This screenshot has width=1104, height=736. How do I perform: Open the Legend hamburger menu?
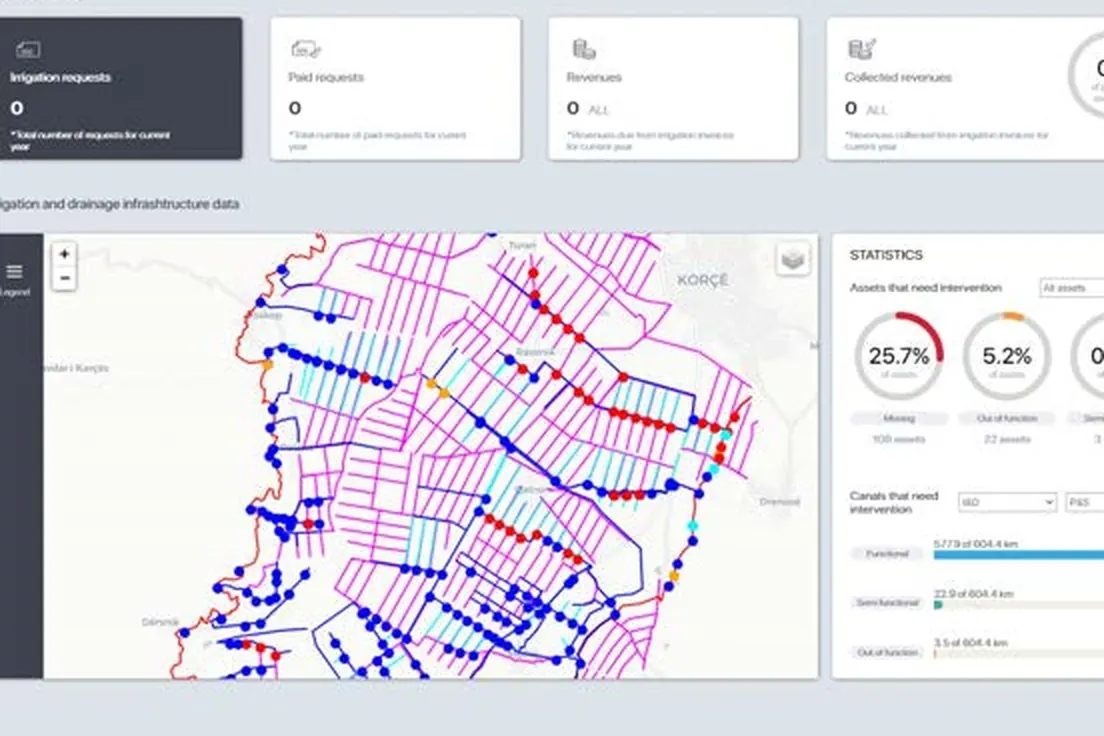click(x=15, y=272)
